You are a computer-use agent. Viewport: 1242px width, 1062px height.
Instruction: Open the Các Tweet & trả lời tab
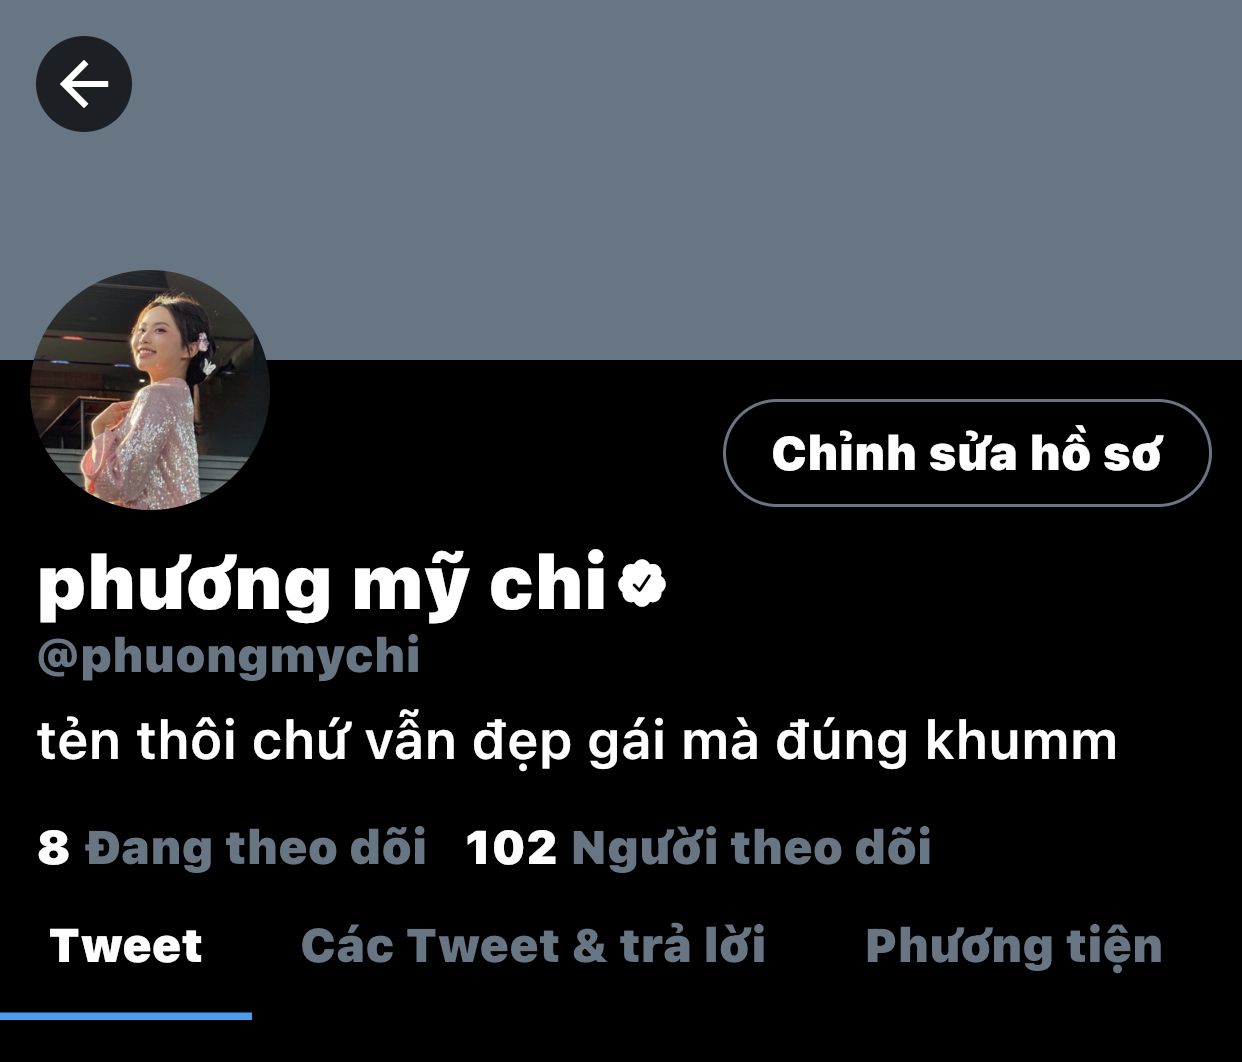(533, 946)
